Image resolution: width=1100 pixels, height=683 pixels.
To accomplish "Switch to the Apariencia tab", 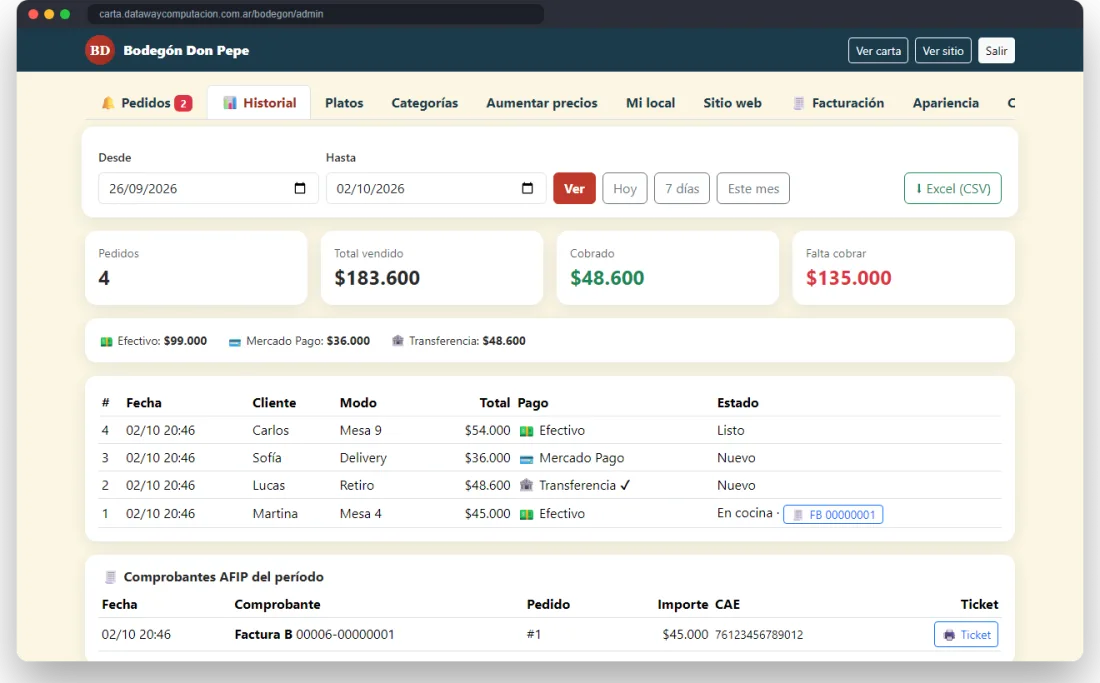I will 946,103.
